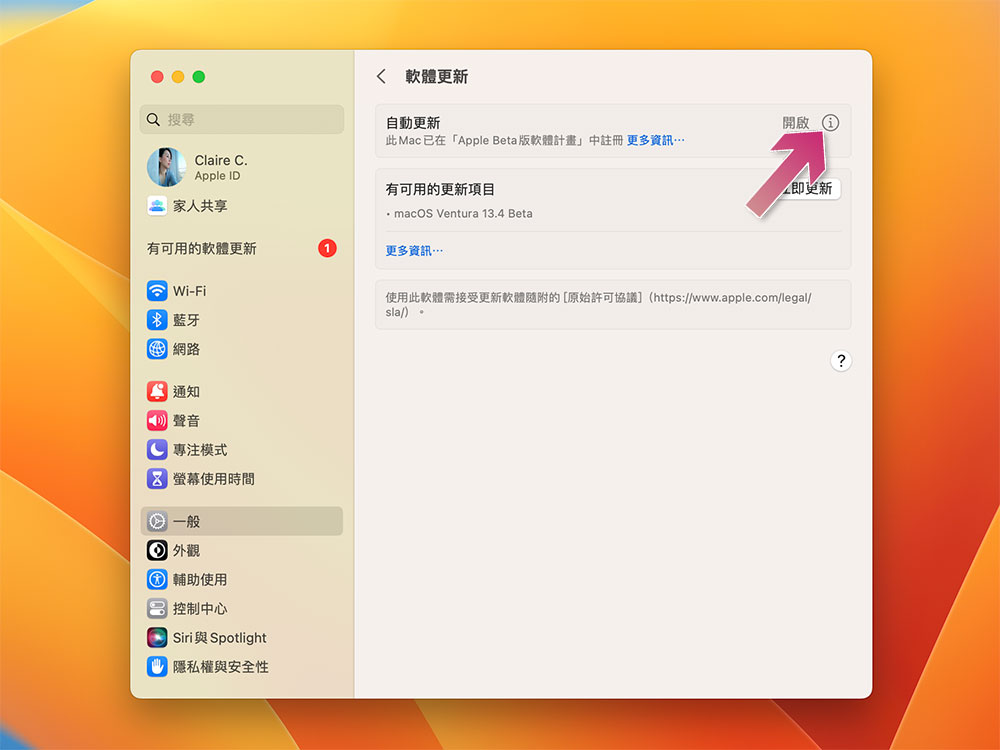The width and height of the screenshot is (1000, 750).
Task: Click the 搜尋 search field
Action: (242, 119)
